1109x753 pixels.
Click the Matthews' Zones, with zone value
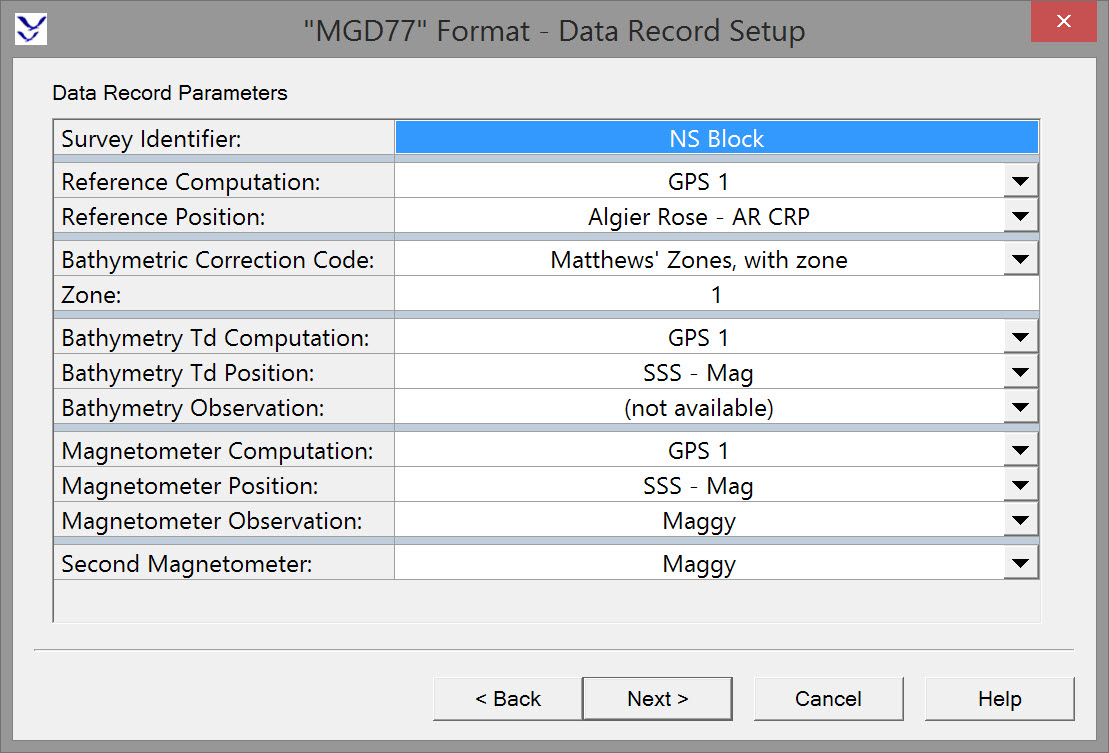(x=698, y=260)
